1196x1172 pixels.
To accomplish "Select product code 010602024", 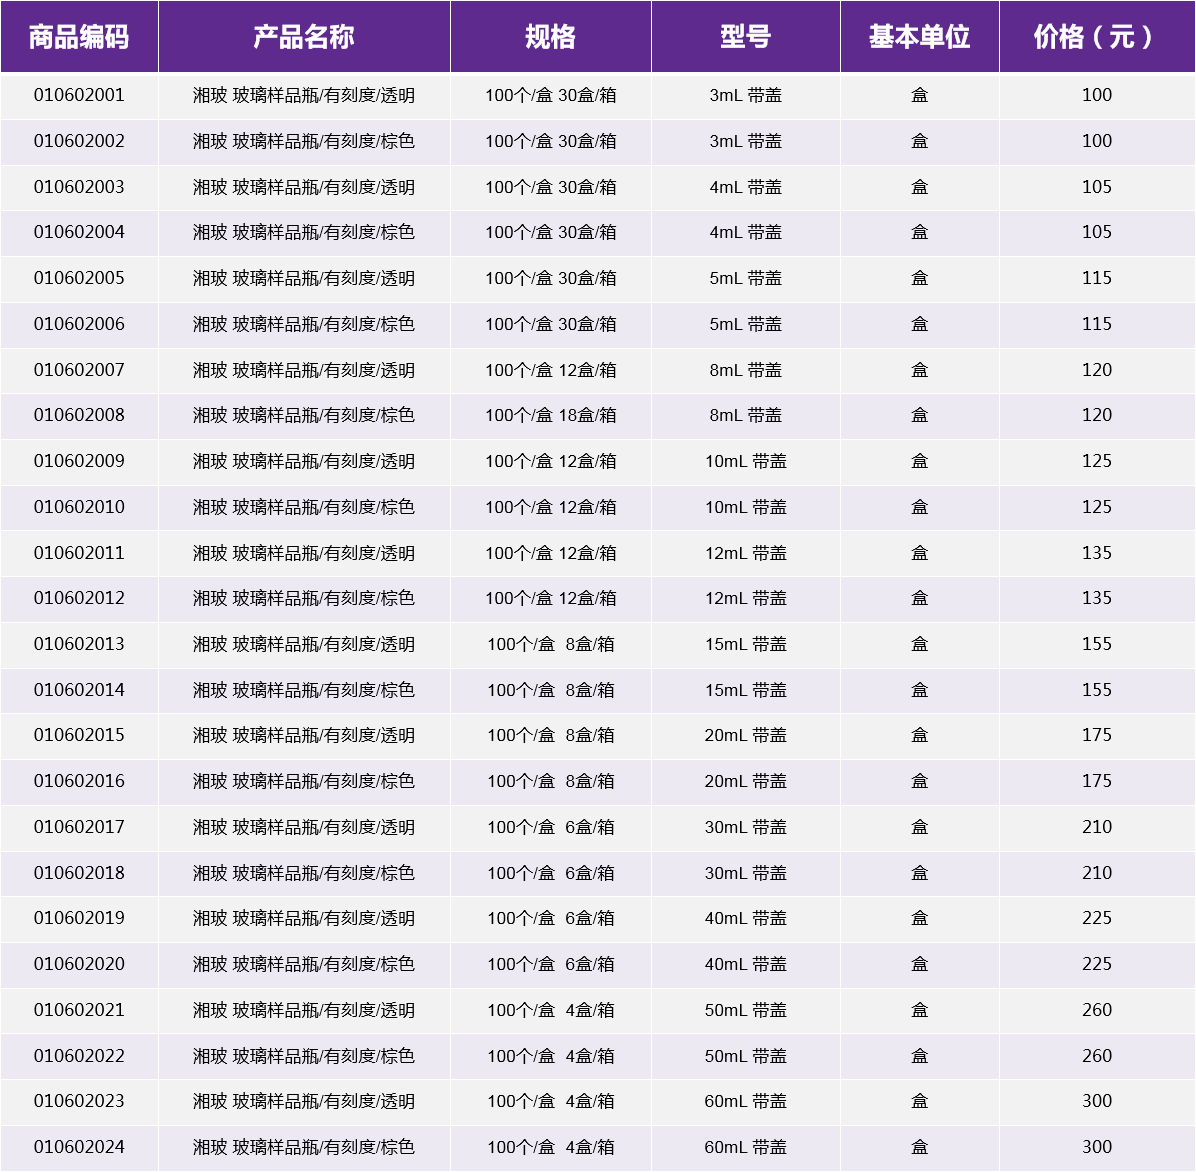I will click(x=79, y=1147).
